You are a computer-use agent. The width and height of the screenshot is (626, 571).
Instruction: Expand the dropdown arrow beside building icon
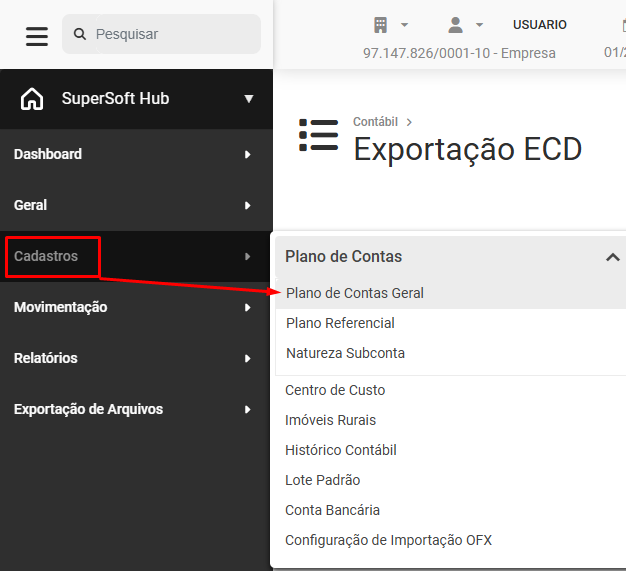click(x=404, y=25)
